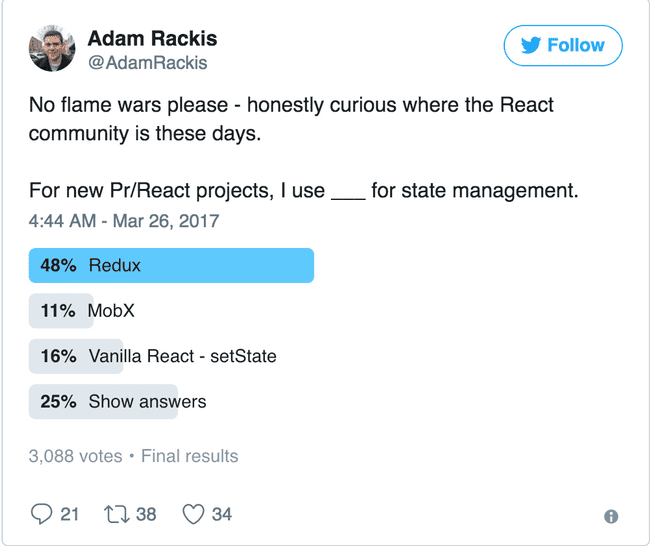Click the info circle icon

(x=611, y=516)
